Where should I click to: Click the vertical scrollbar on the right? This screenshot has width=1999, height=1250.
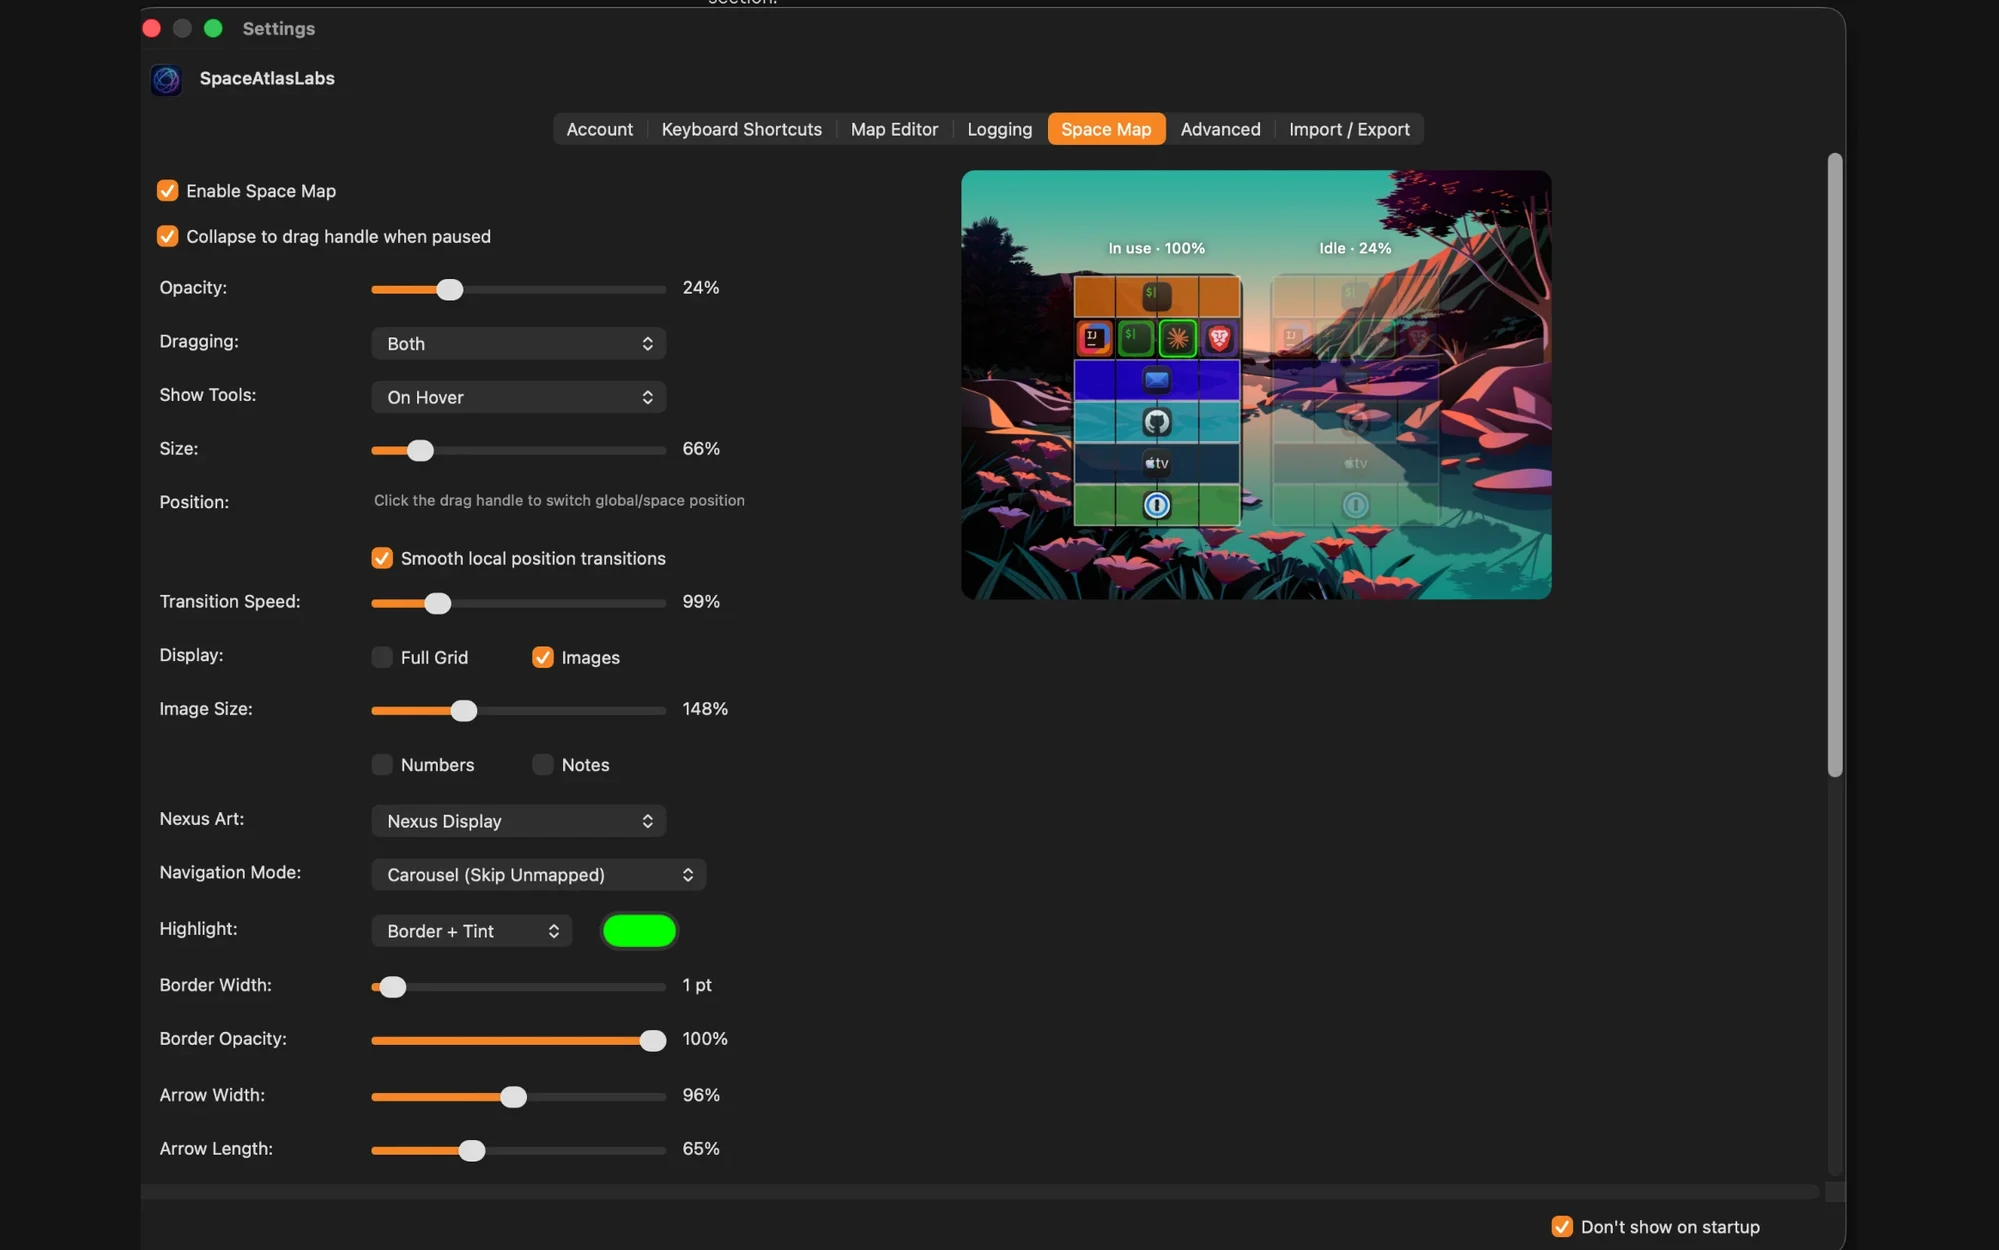point(1834,465)
